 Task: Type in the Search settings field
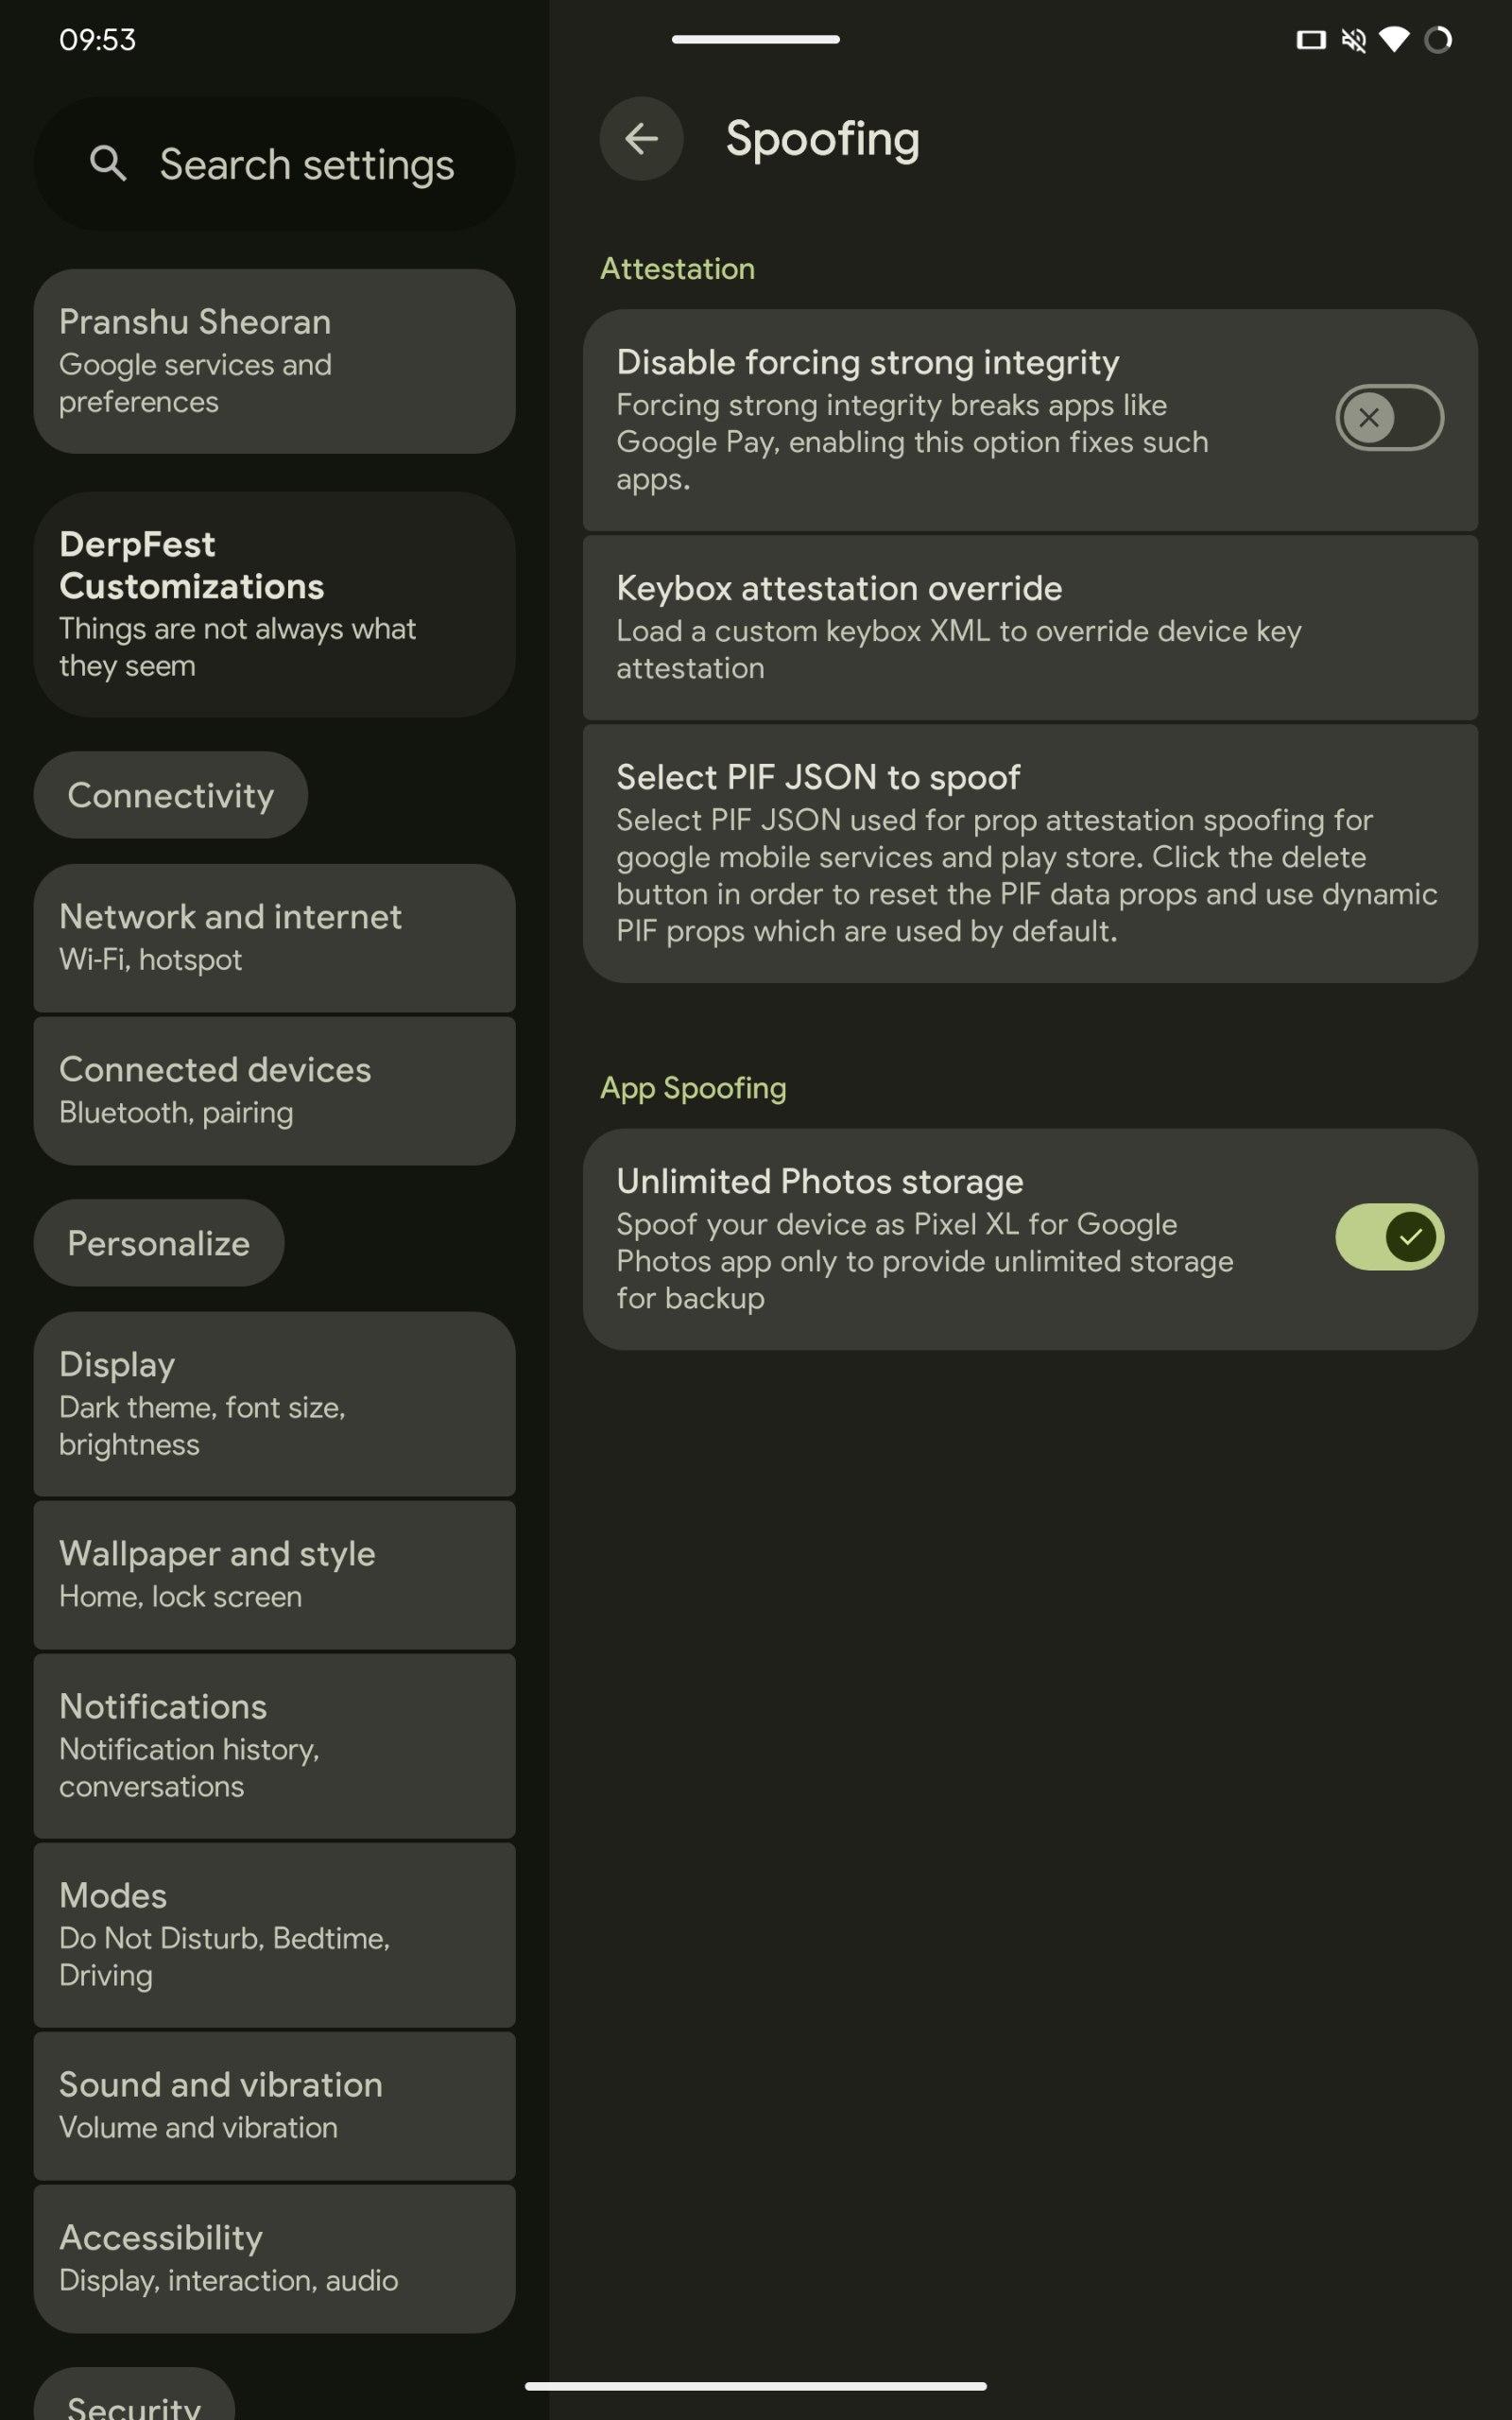tap(305, 164)
